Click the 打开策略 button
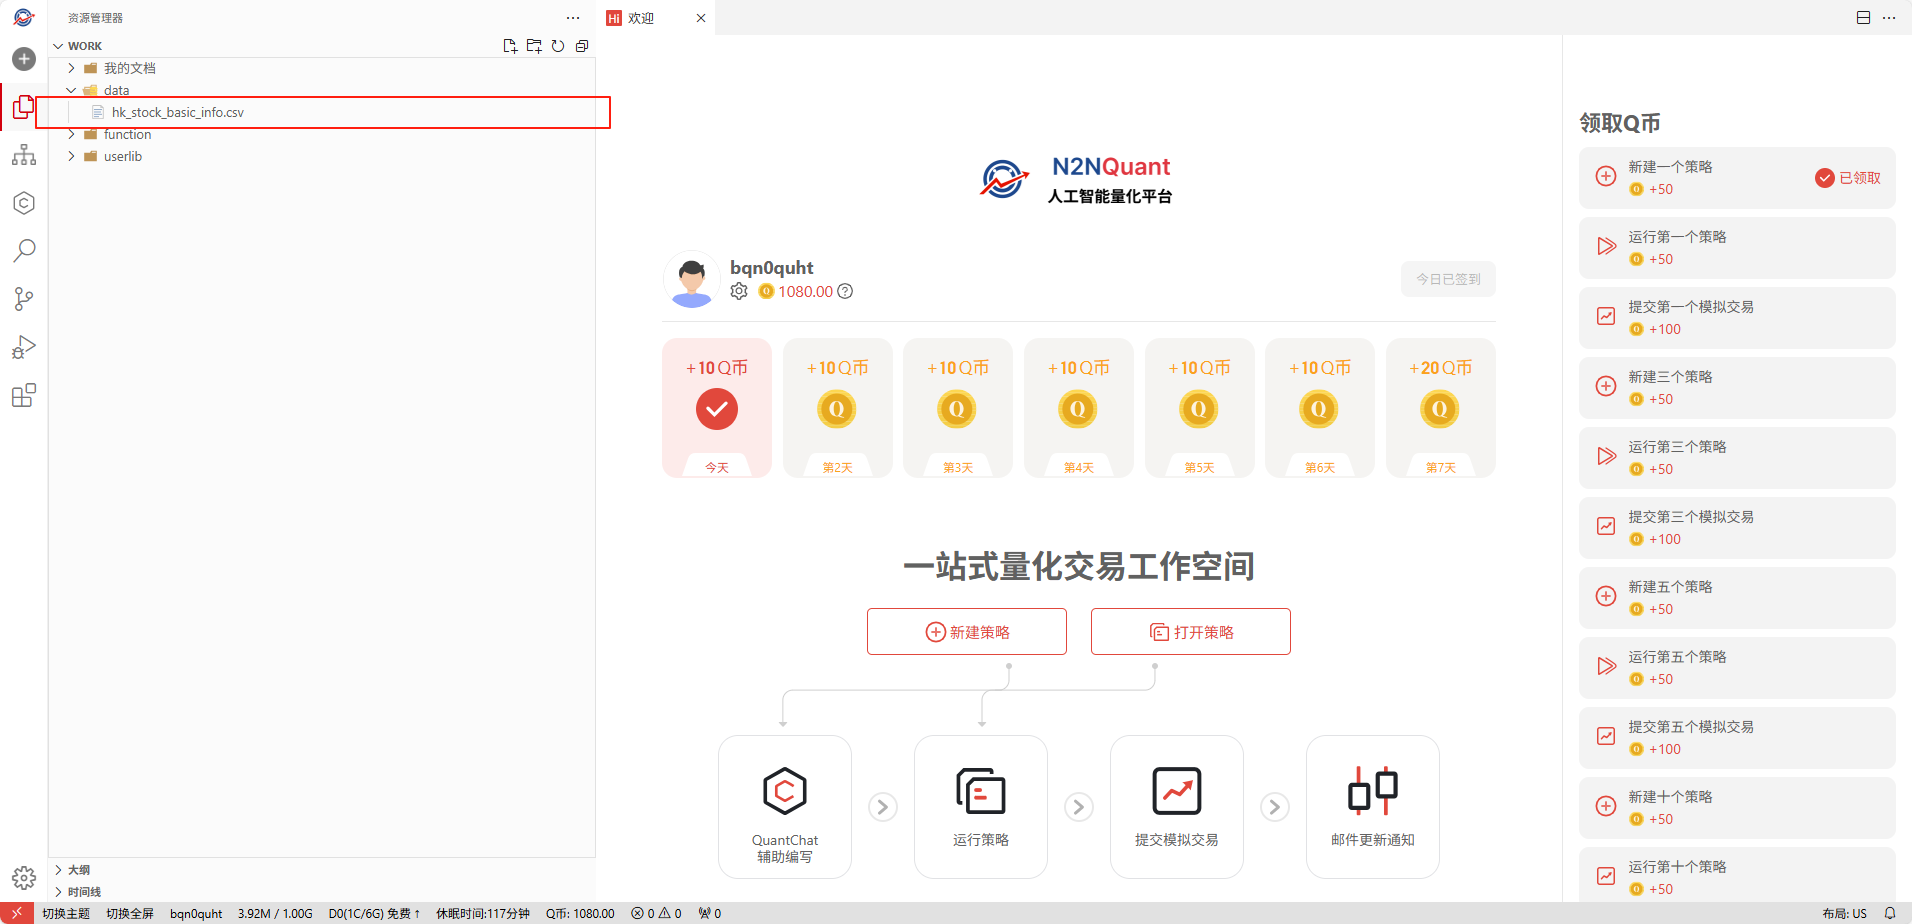This screenshot has width=1912, height=924. [x=1191, y=632]
